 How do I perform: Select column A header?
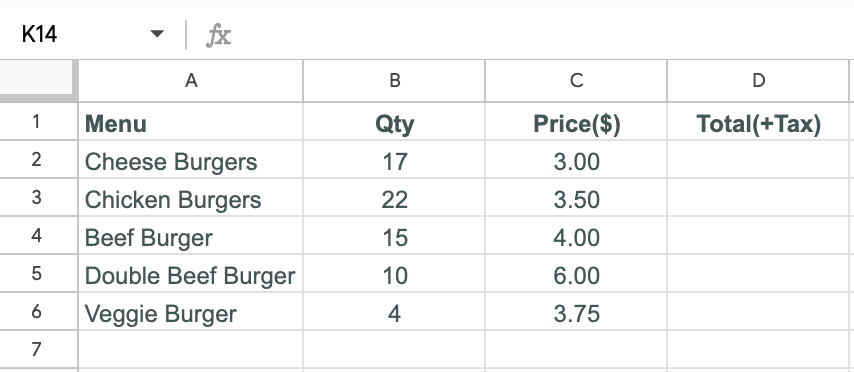(x=191, y=81)
